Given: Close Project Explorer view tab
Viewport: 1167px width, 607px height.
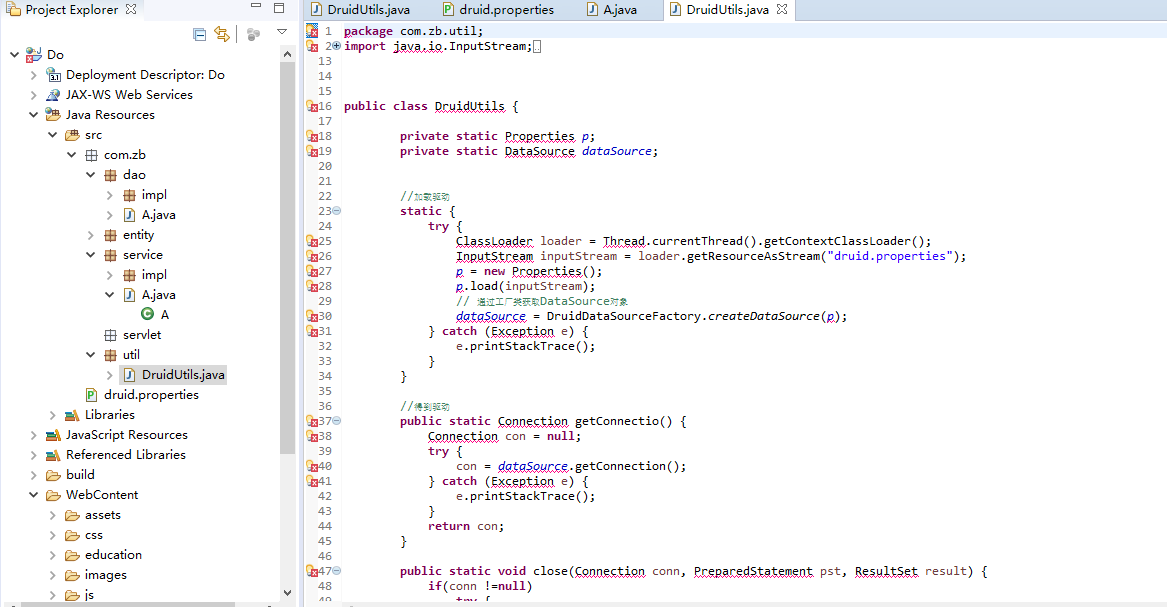Looking at the screenshot, I should point(131,10).
